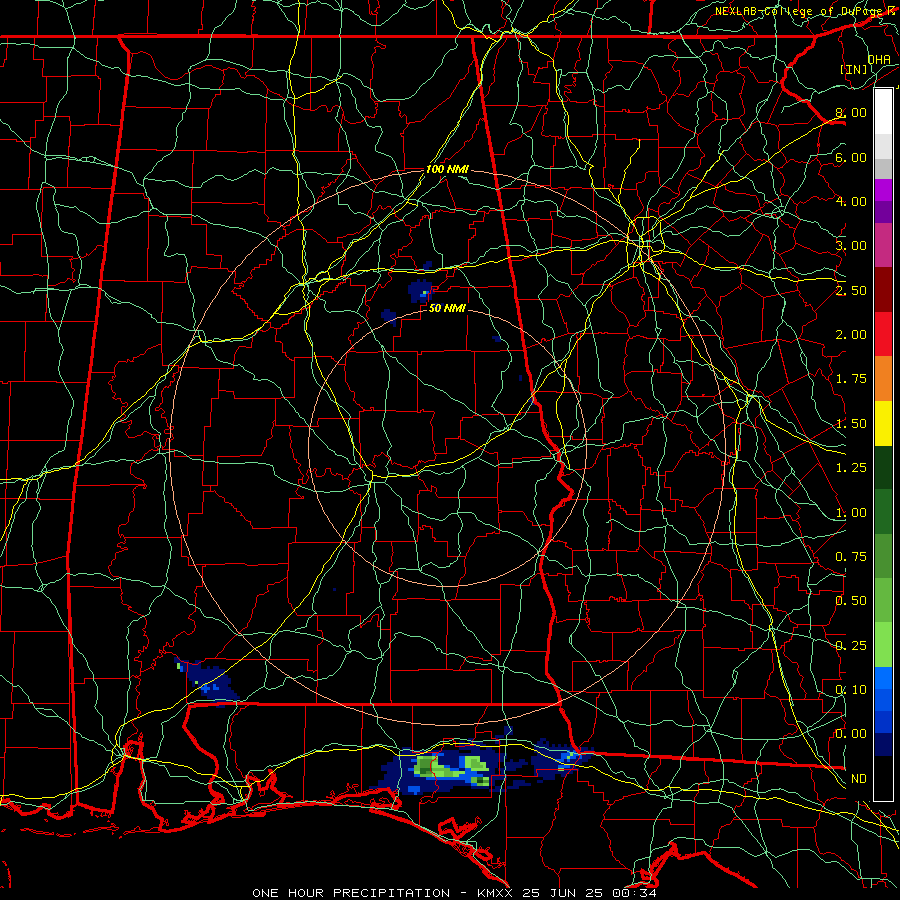Select the light blue swatch above 0.10
This screenshot has width=900, height=900.
click(x=883, y=678)
